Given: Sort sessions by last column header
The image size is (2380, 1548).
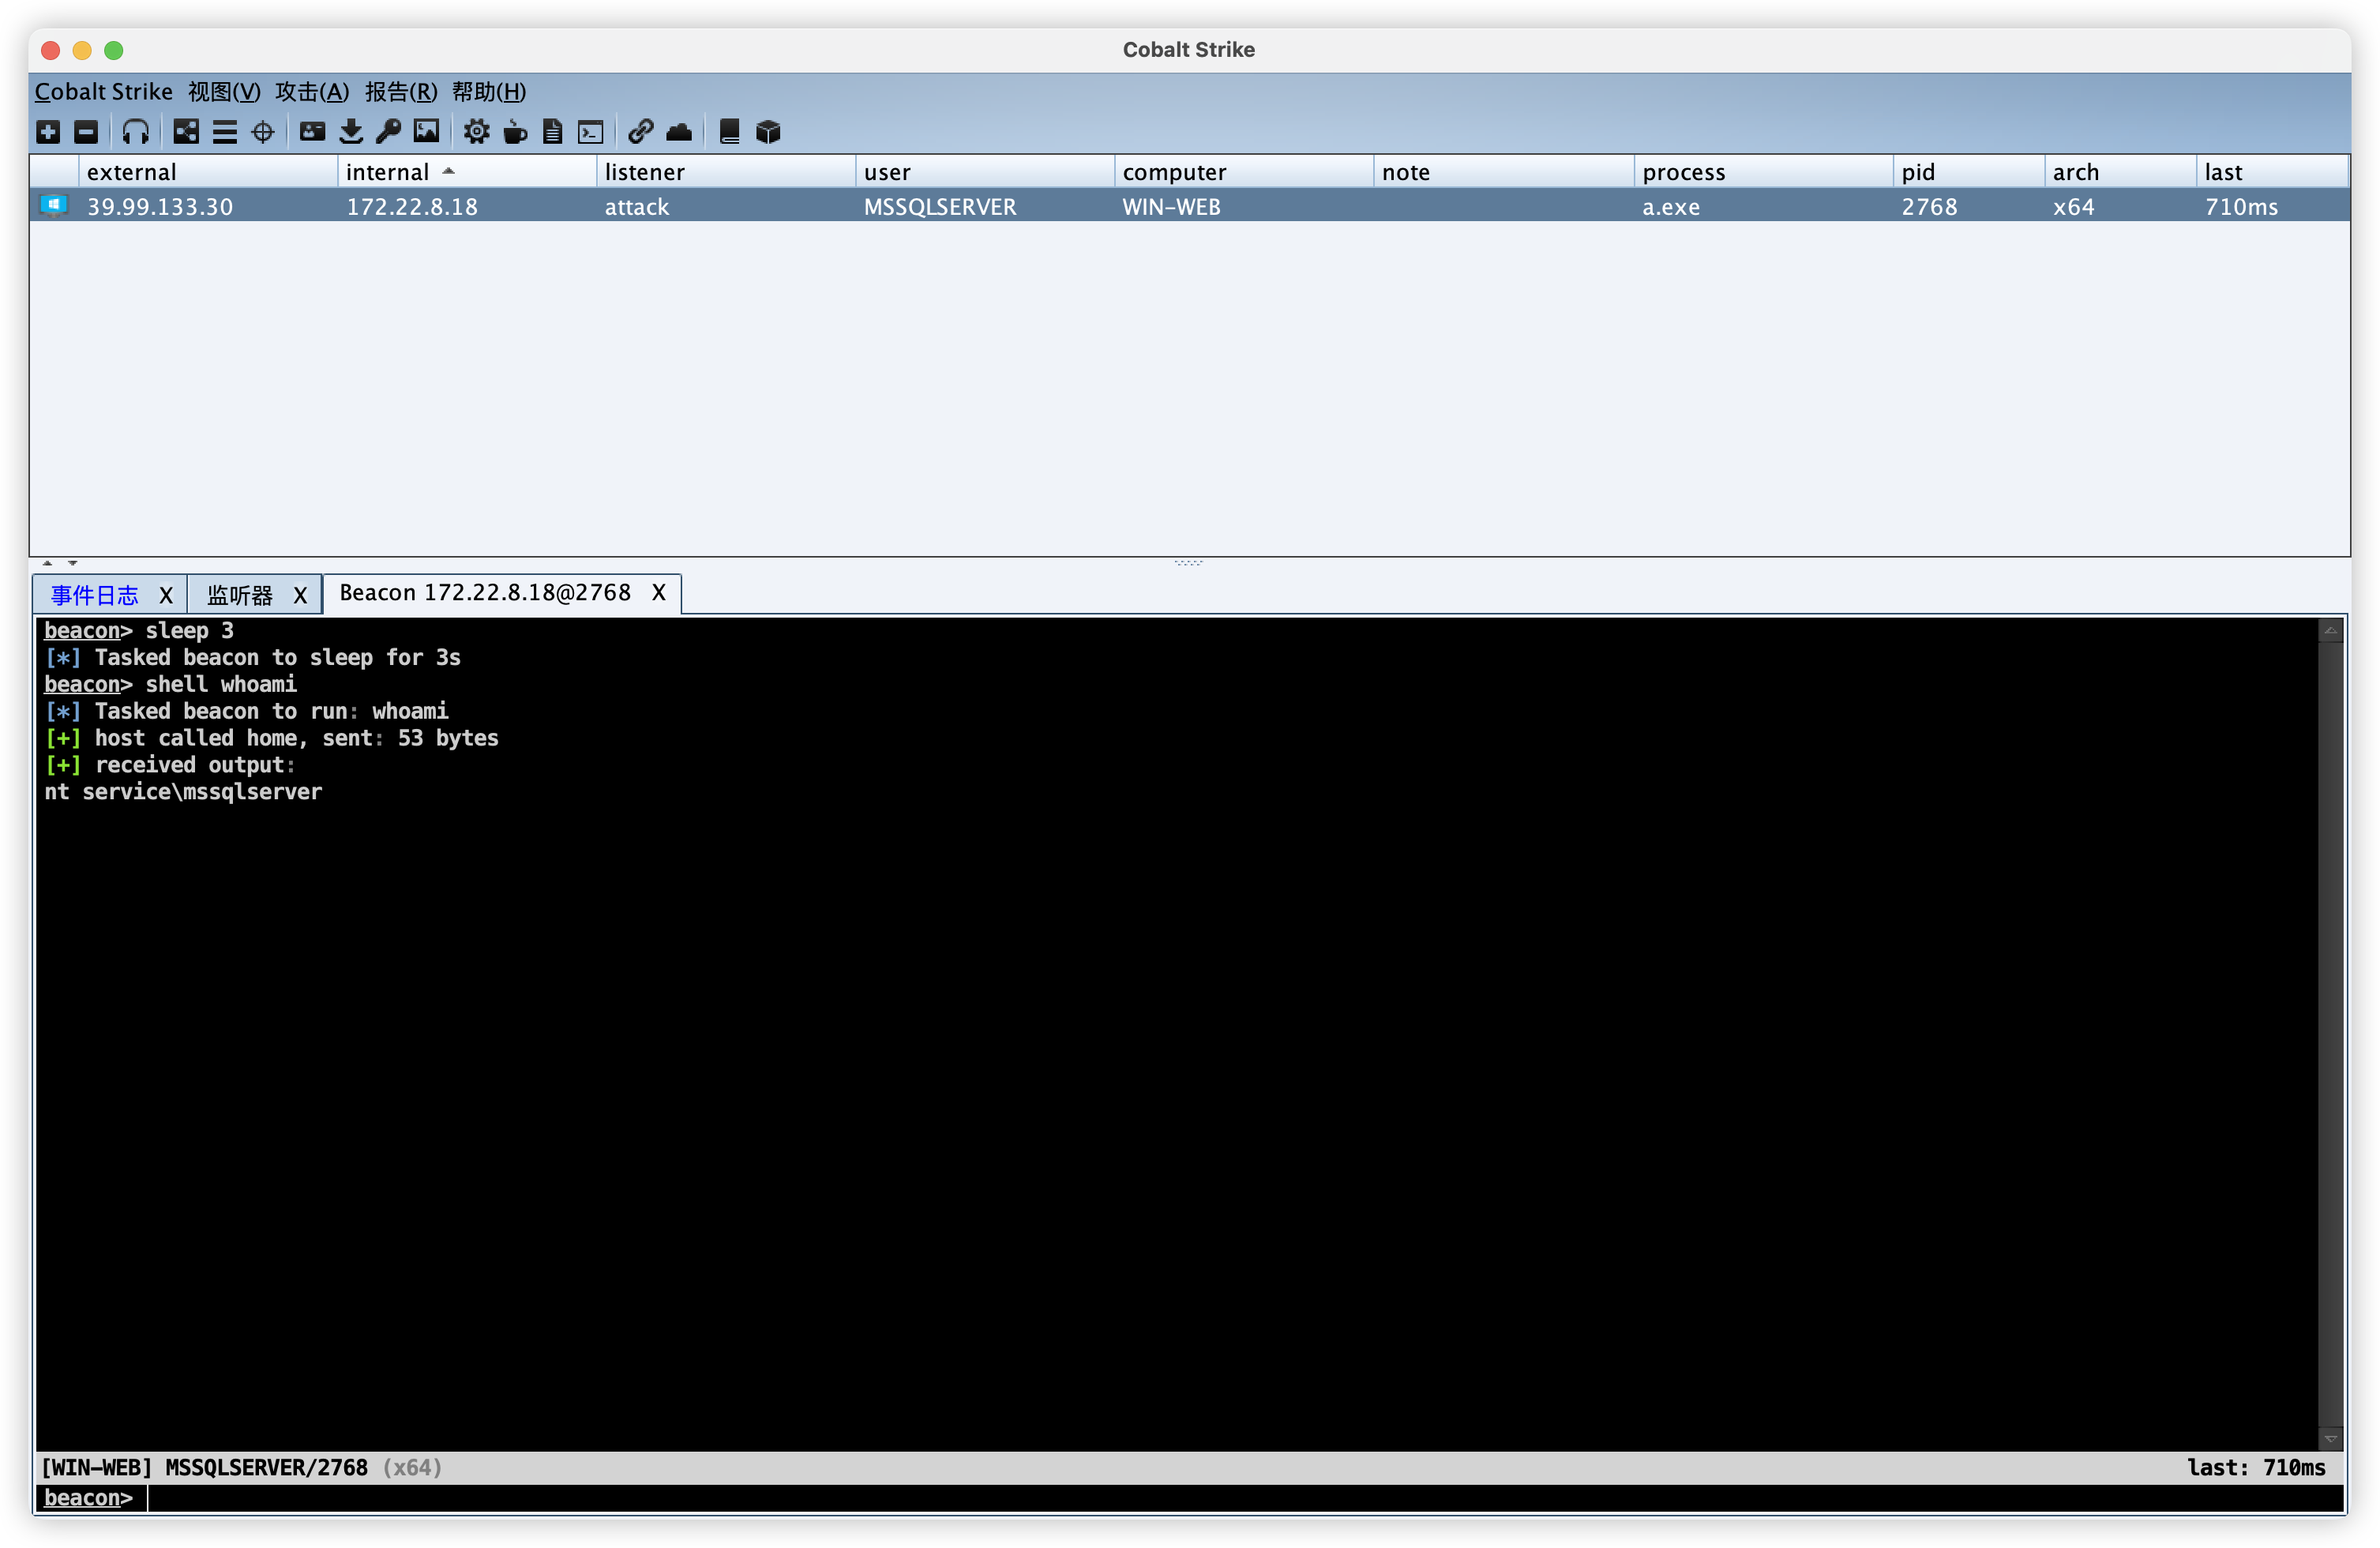Looking at the screenshot, I should (2272, 172).
